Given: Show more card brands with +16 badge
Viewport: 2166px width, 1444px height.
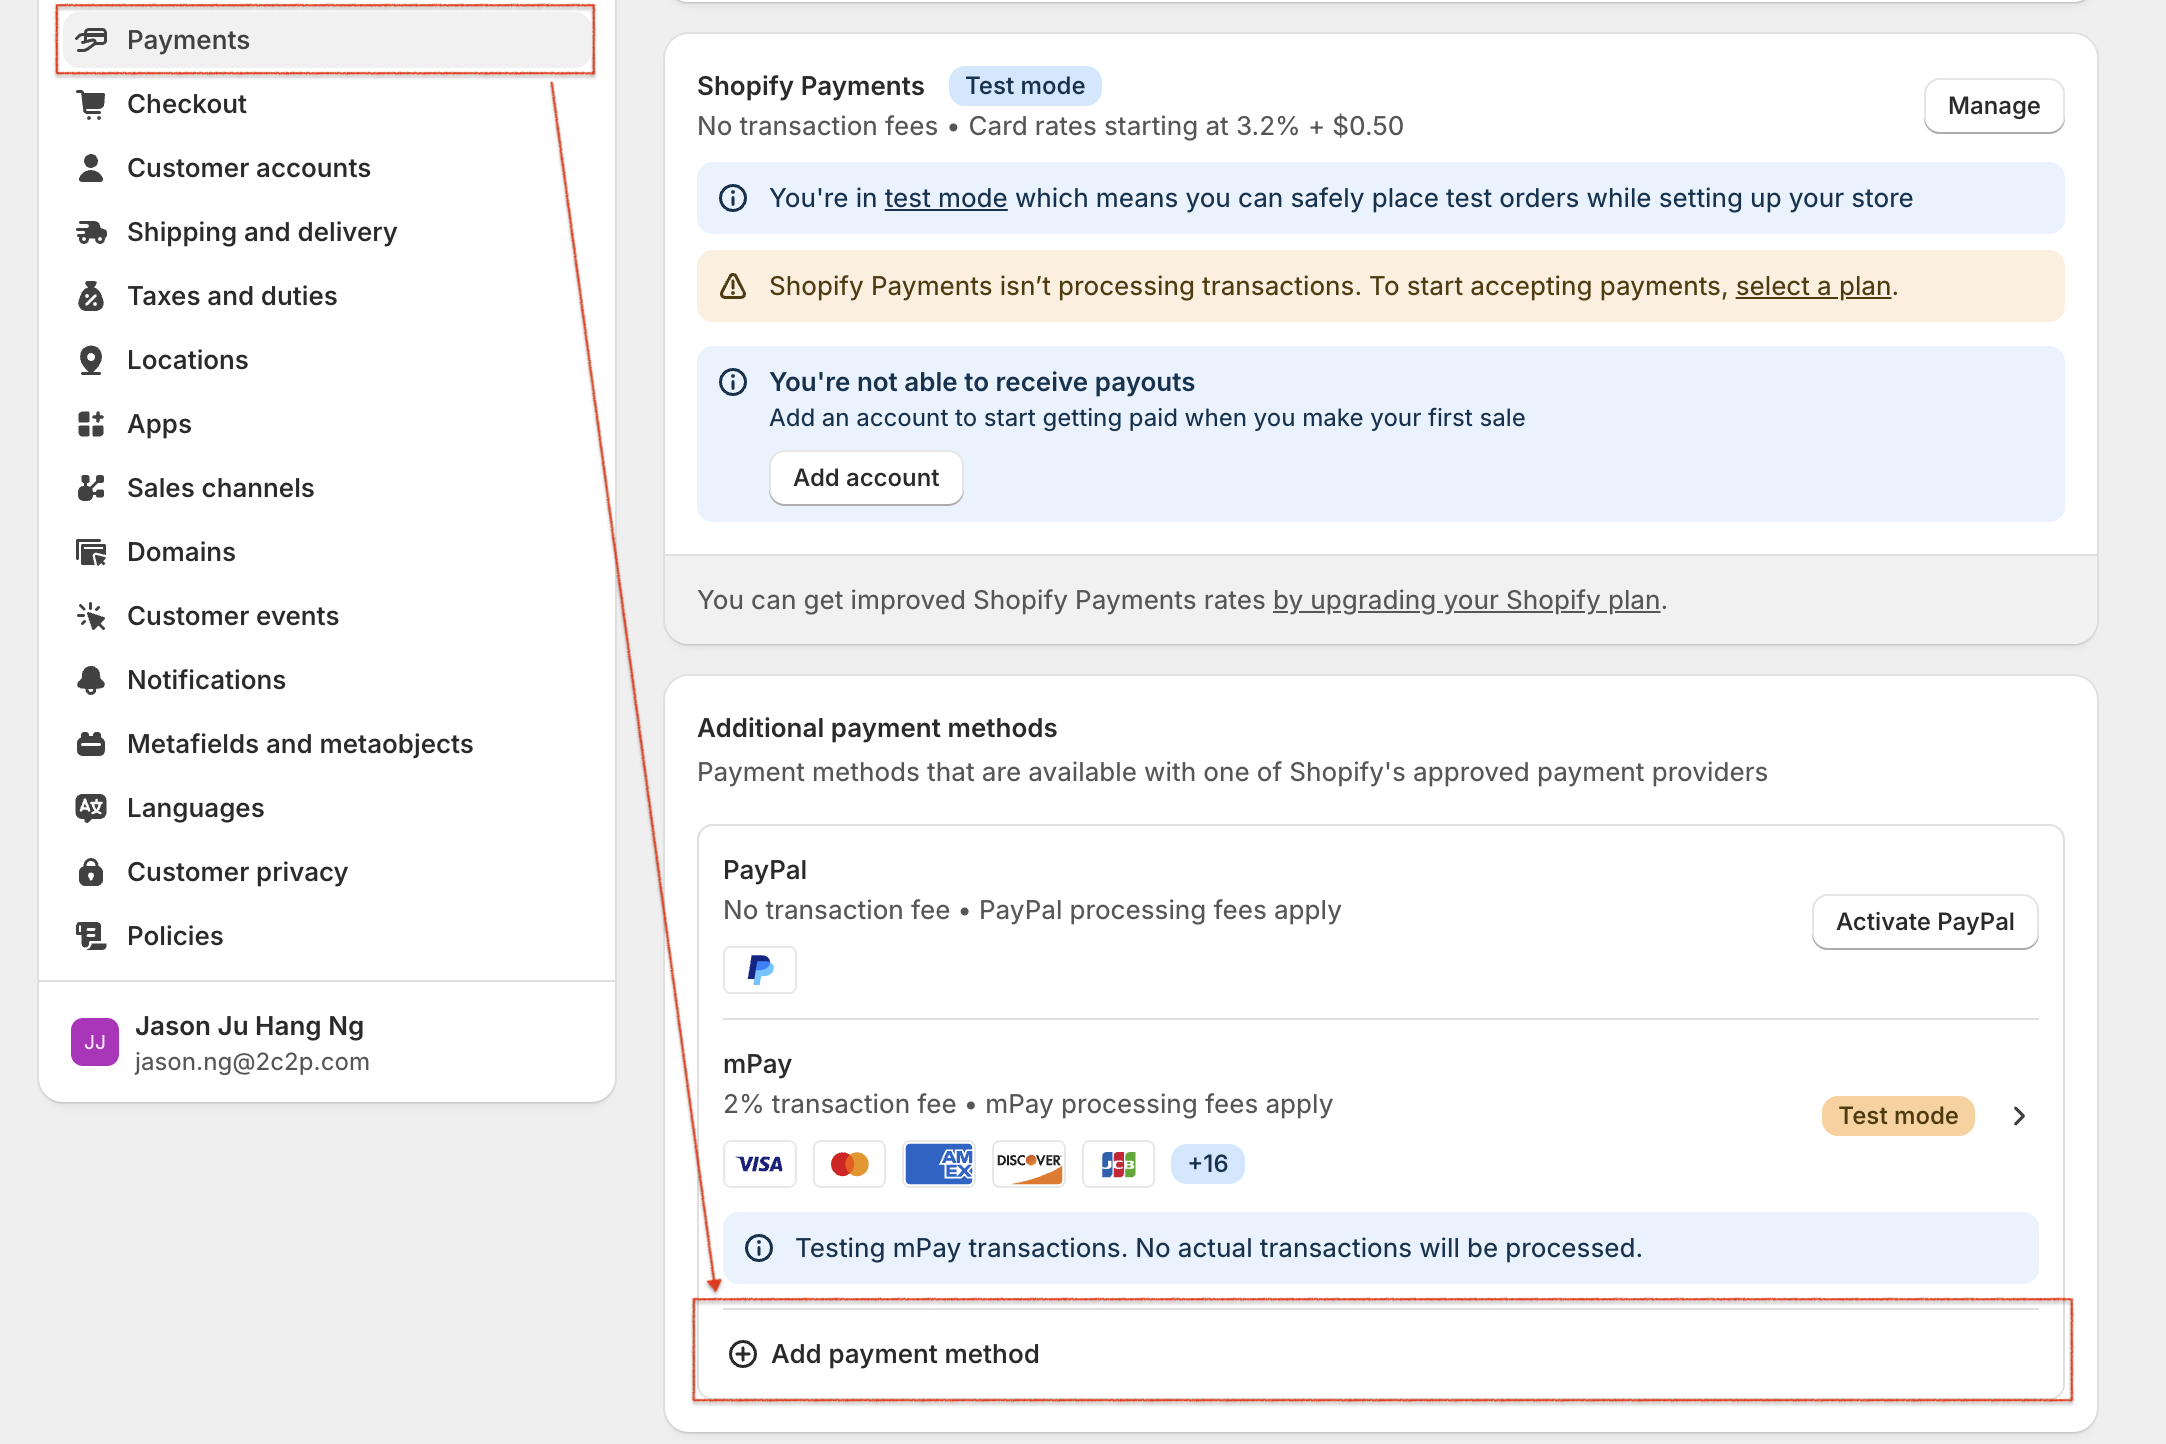Looking at the screenshot, I should 1207,1164.
